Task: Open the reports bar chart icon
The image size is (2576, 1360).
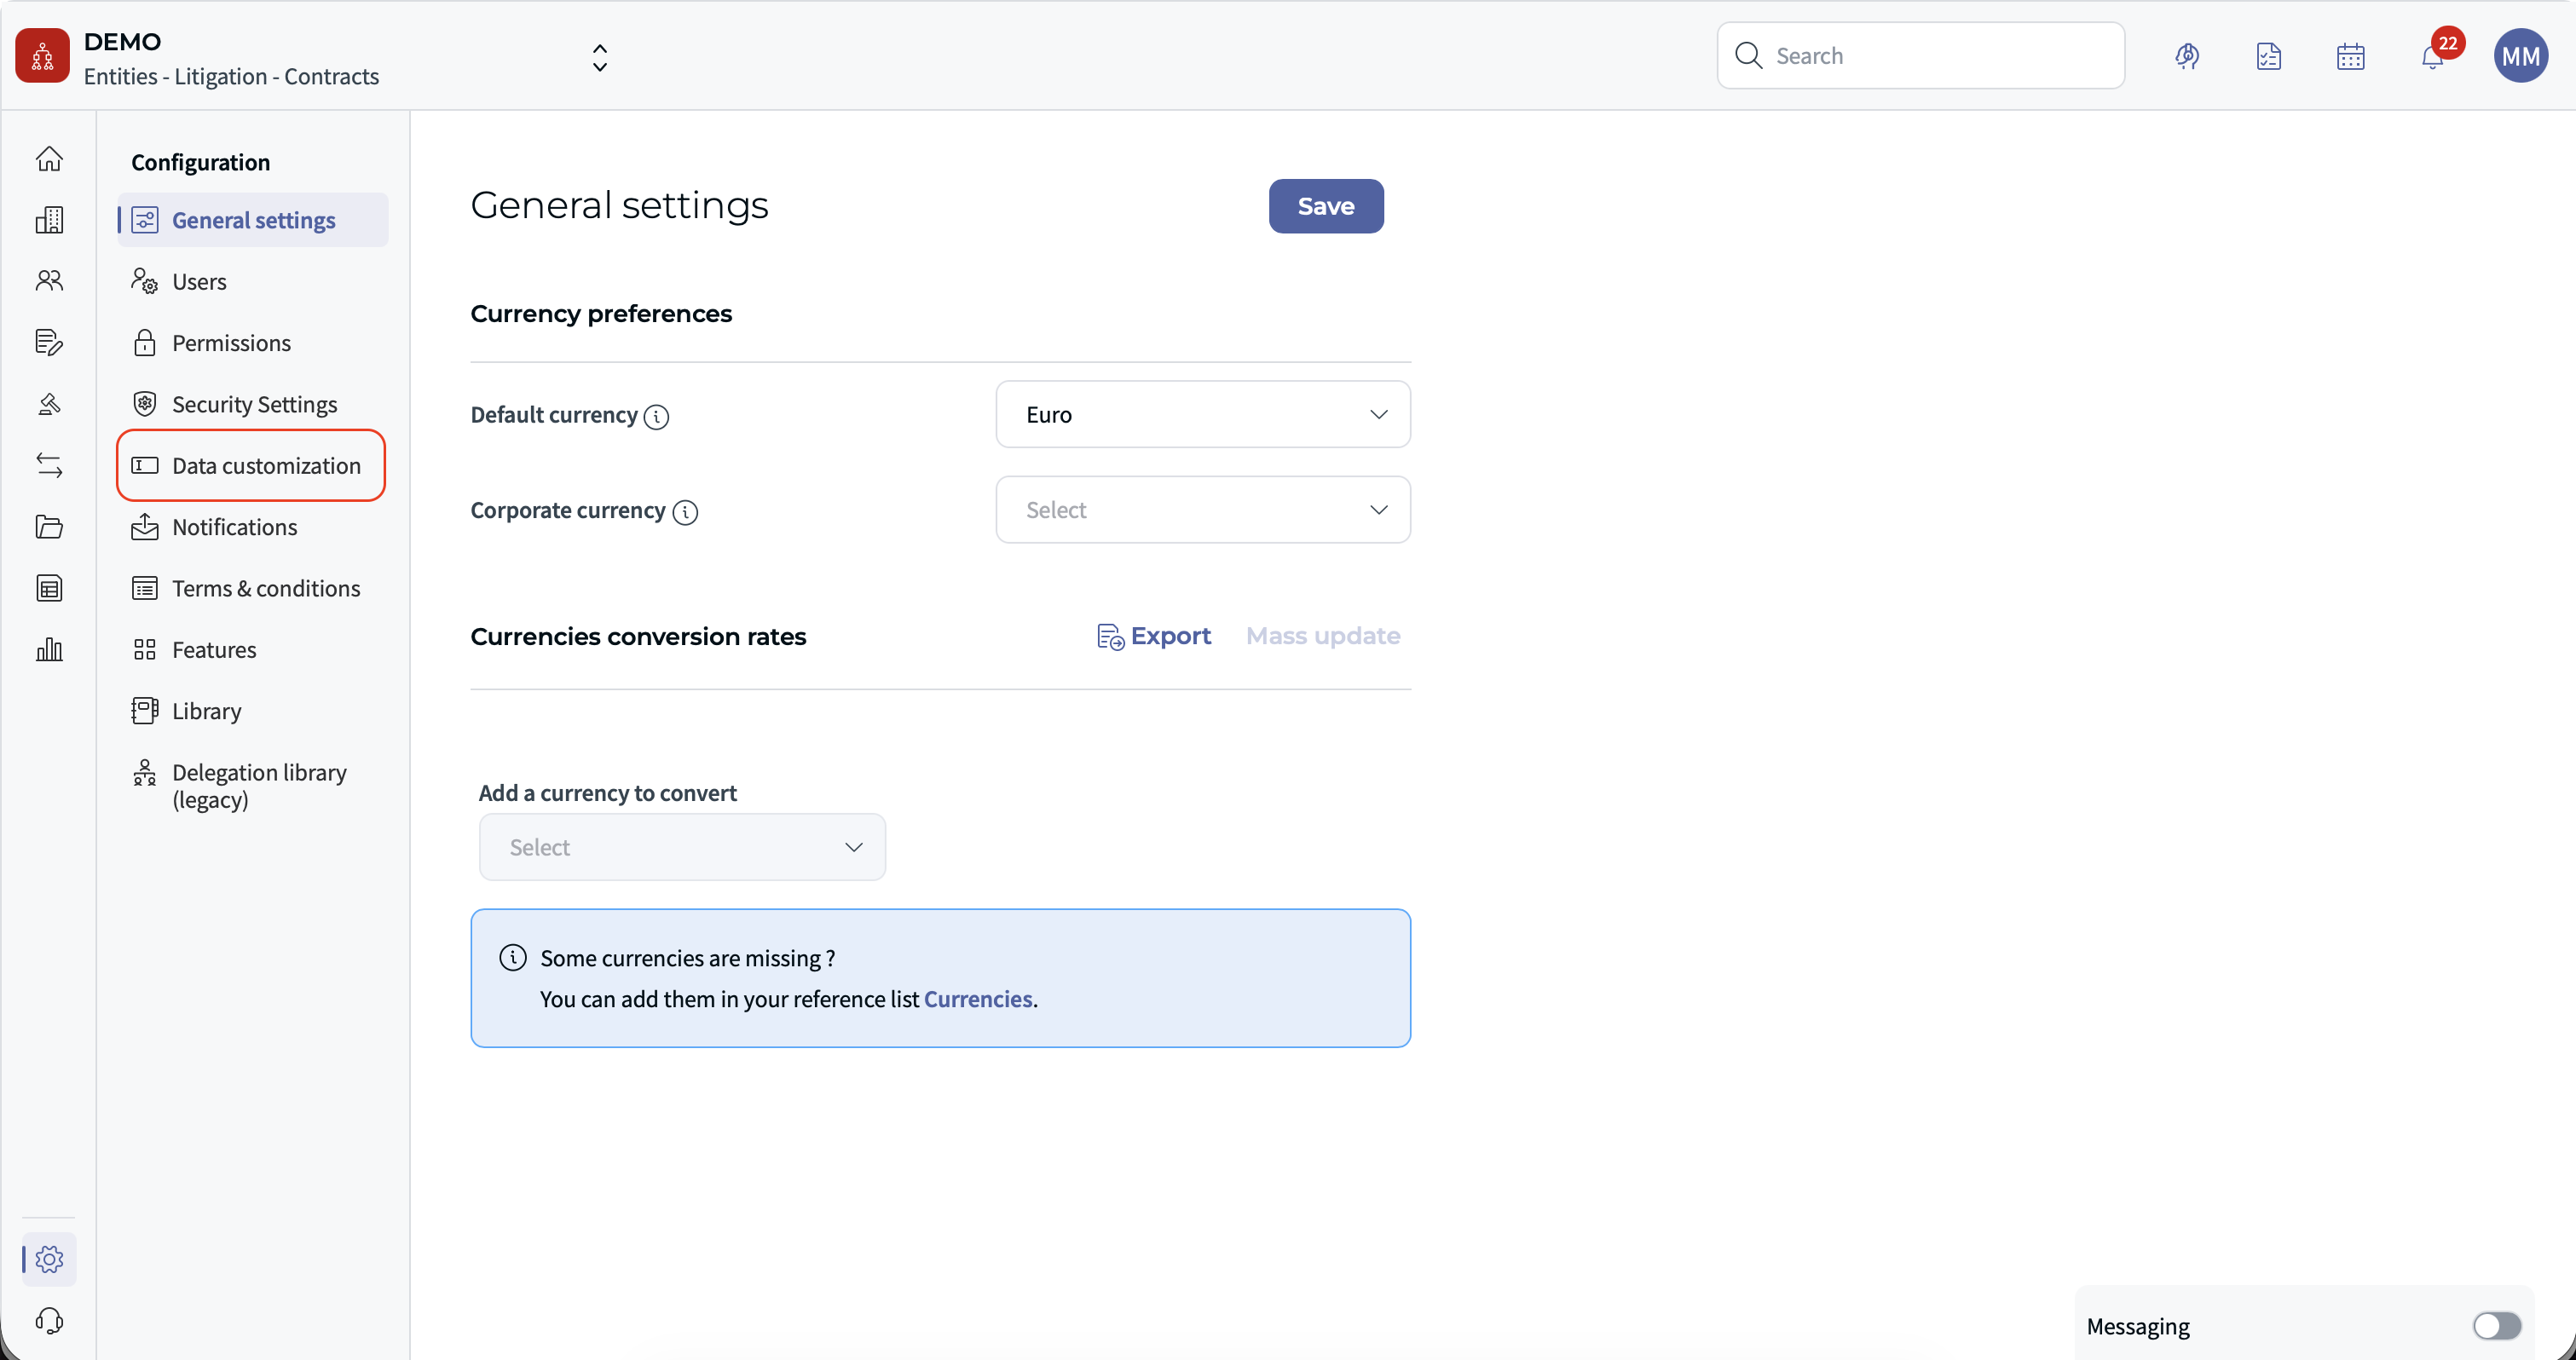Action: 49,650
